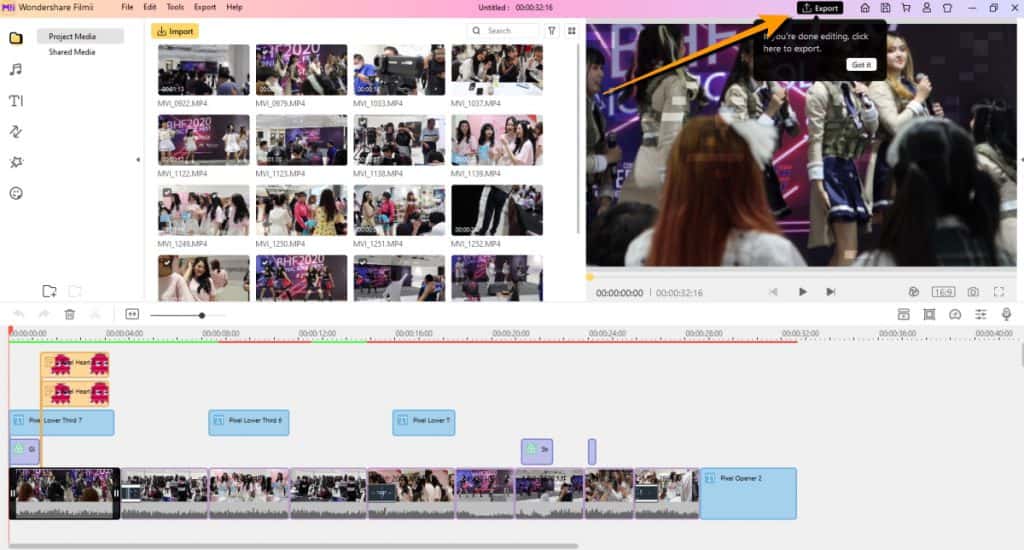Toggle the zoom-to-fit timeline button

coord(132,314)
